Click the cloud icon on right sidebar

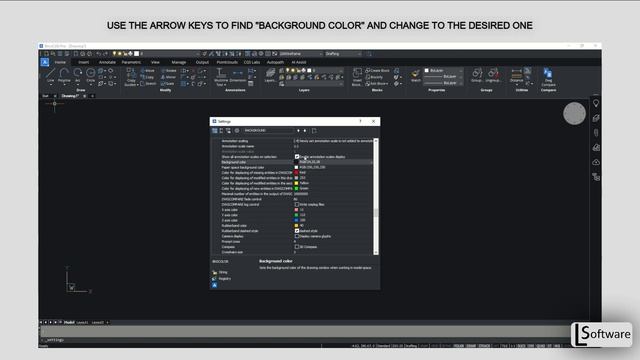[x=596, y=162]
